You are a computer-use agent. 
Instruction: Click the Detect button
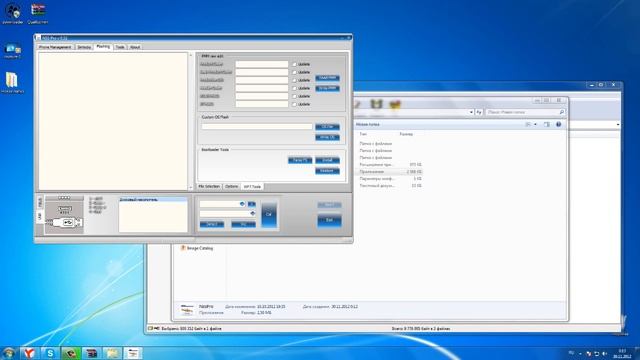click(212, 224)
